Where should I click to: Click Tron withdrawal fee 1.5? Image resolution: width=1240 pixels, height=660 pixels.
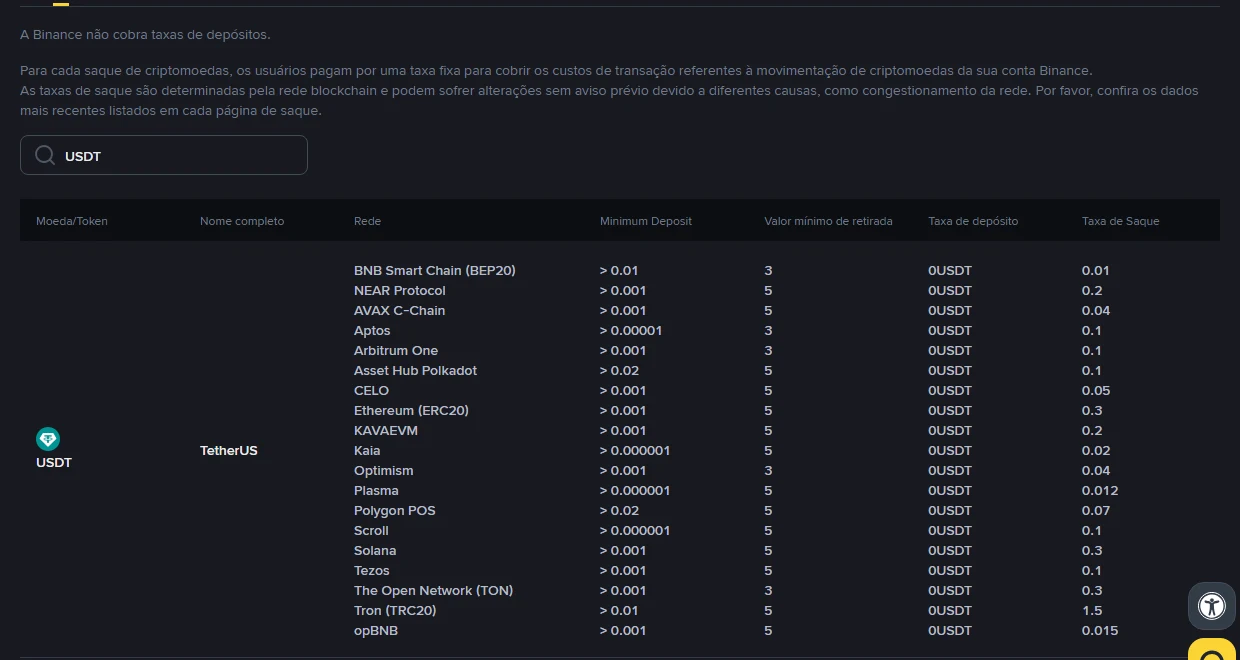(x=1092, y=610)
